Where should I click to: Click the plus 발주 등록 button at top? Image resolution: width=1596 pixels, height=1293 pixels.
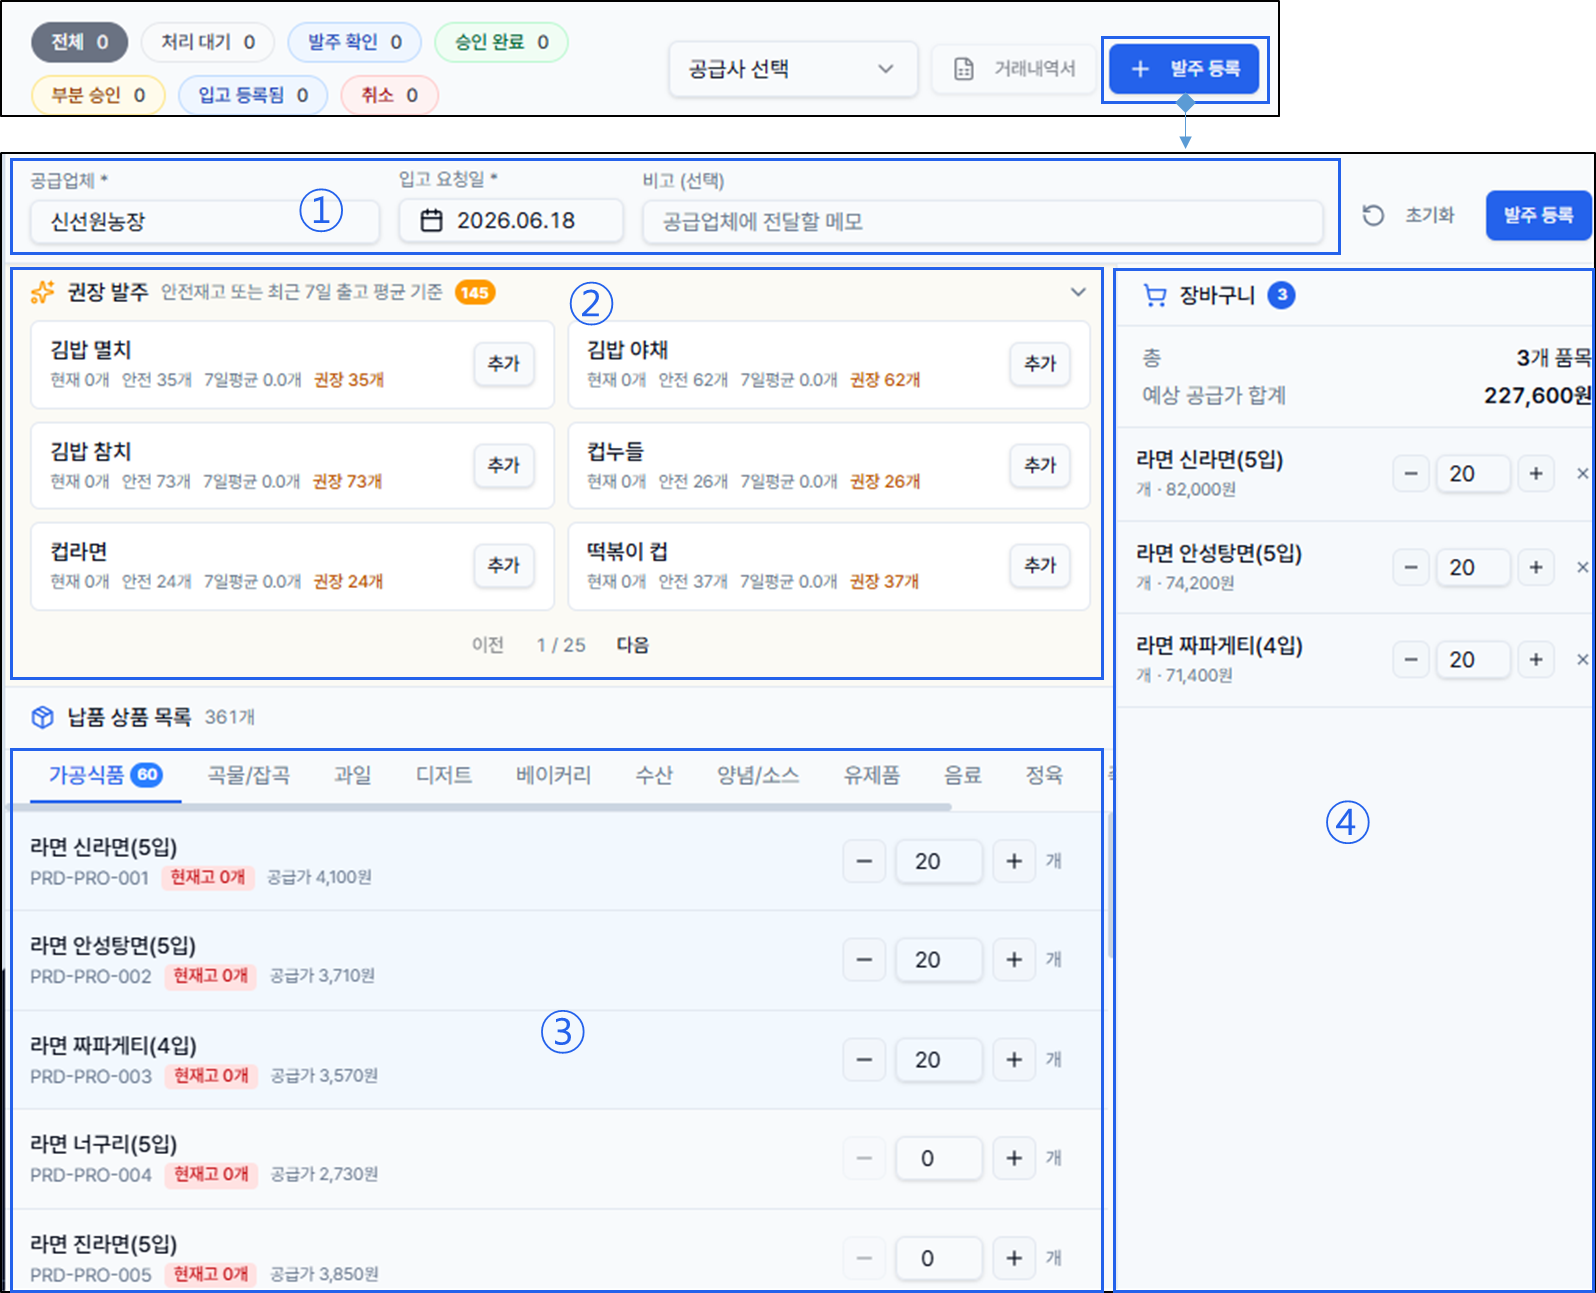point(1184,69)
